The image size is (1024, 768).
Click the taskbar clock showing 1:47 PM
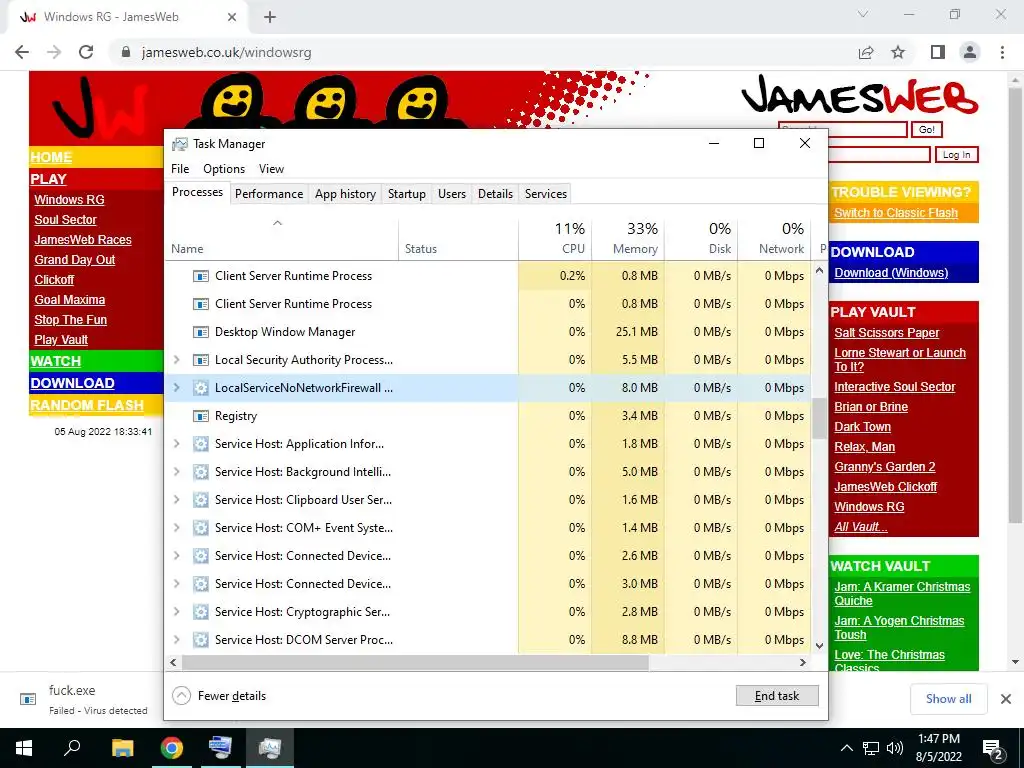pyautogui.click(x=938, y=748)
